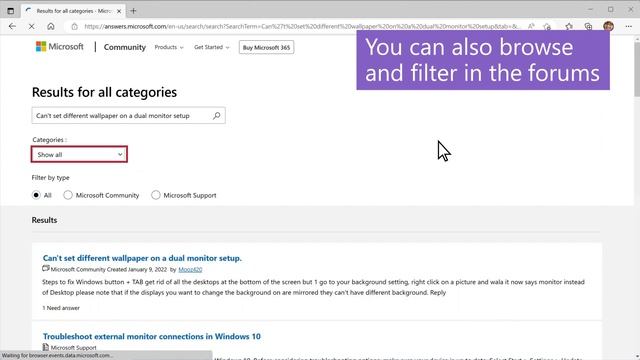Click the 'Results for all categories' heading
Viewport: 640px width, 360px height.
click(104, 92)
